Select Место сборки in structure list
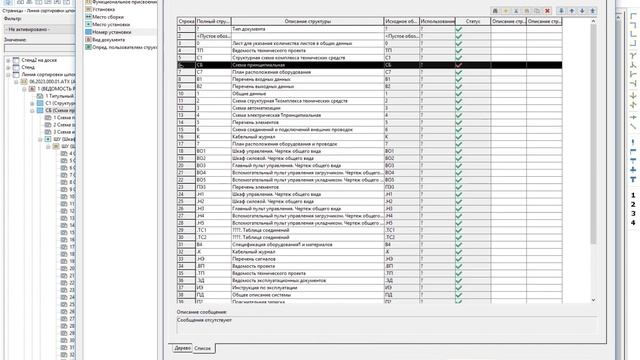Viewport: 640px width, 360px height. [x=108, y=17]
